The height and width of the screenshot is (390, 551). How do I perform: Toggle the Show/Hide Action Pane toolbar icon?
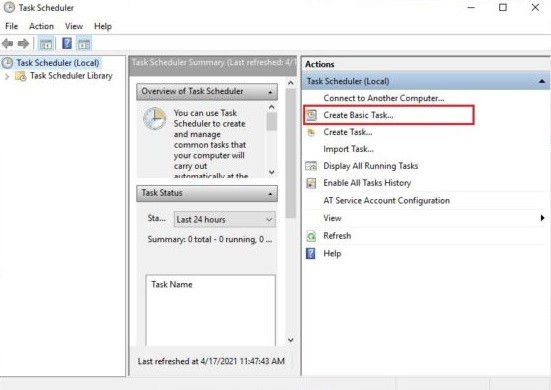(84, 44)
